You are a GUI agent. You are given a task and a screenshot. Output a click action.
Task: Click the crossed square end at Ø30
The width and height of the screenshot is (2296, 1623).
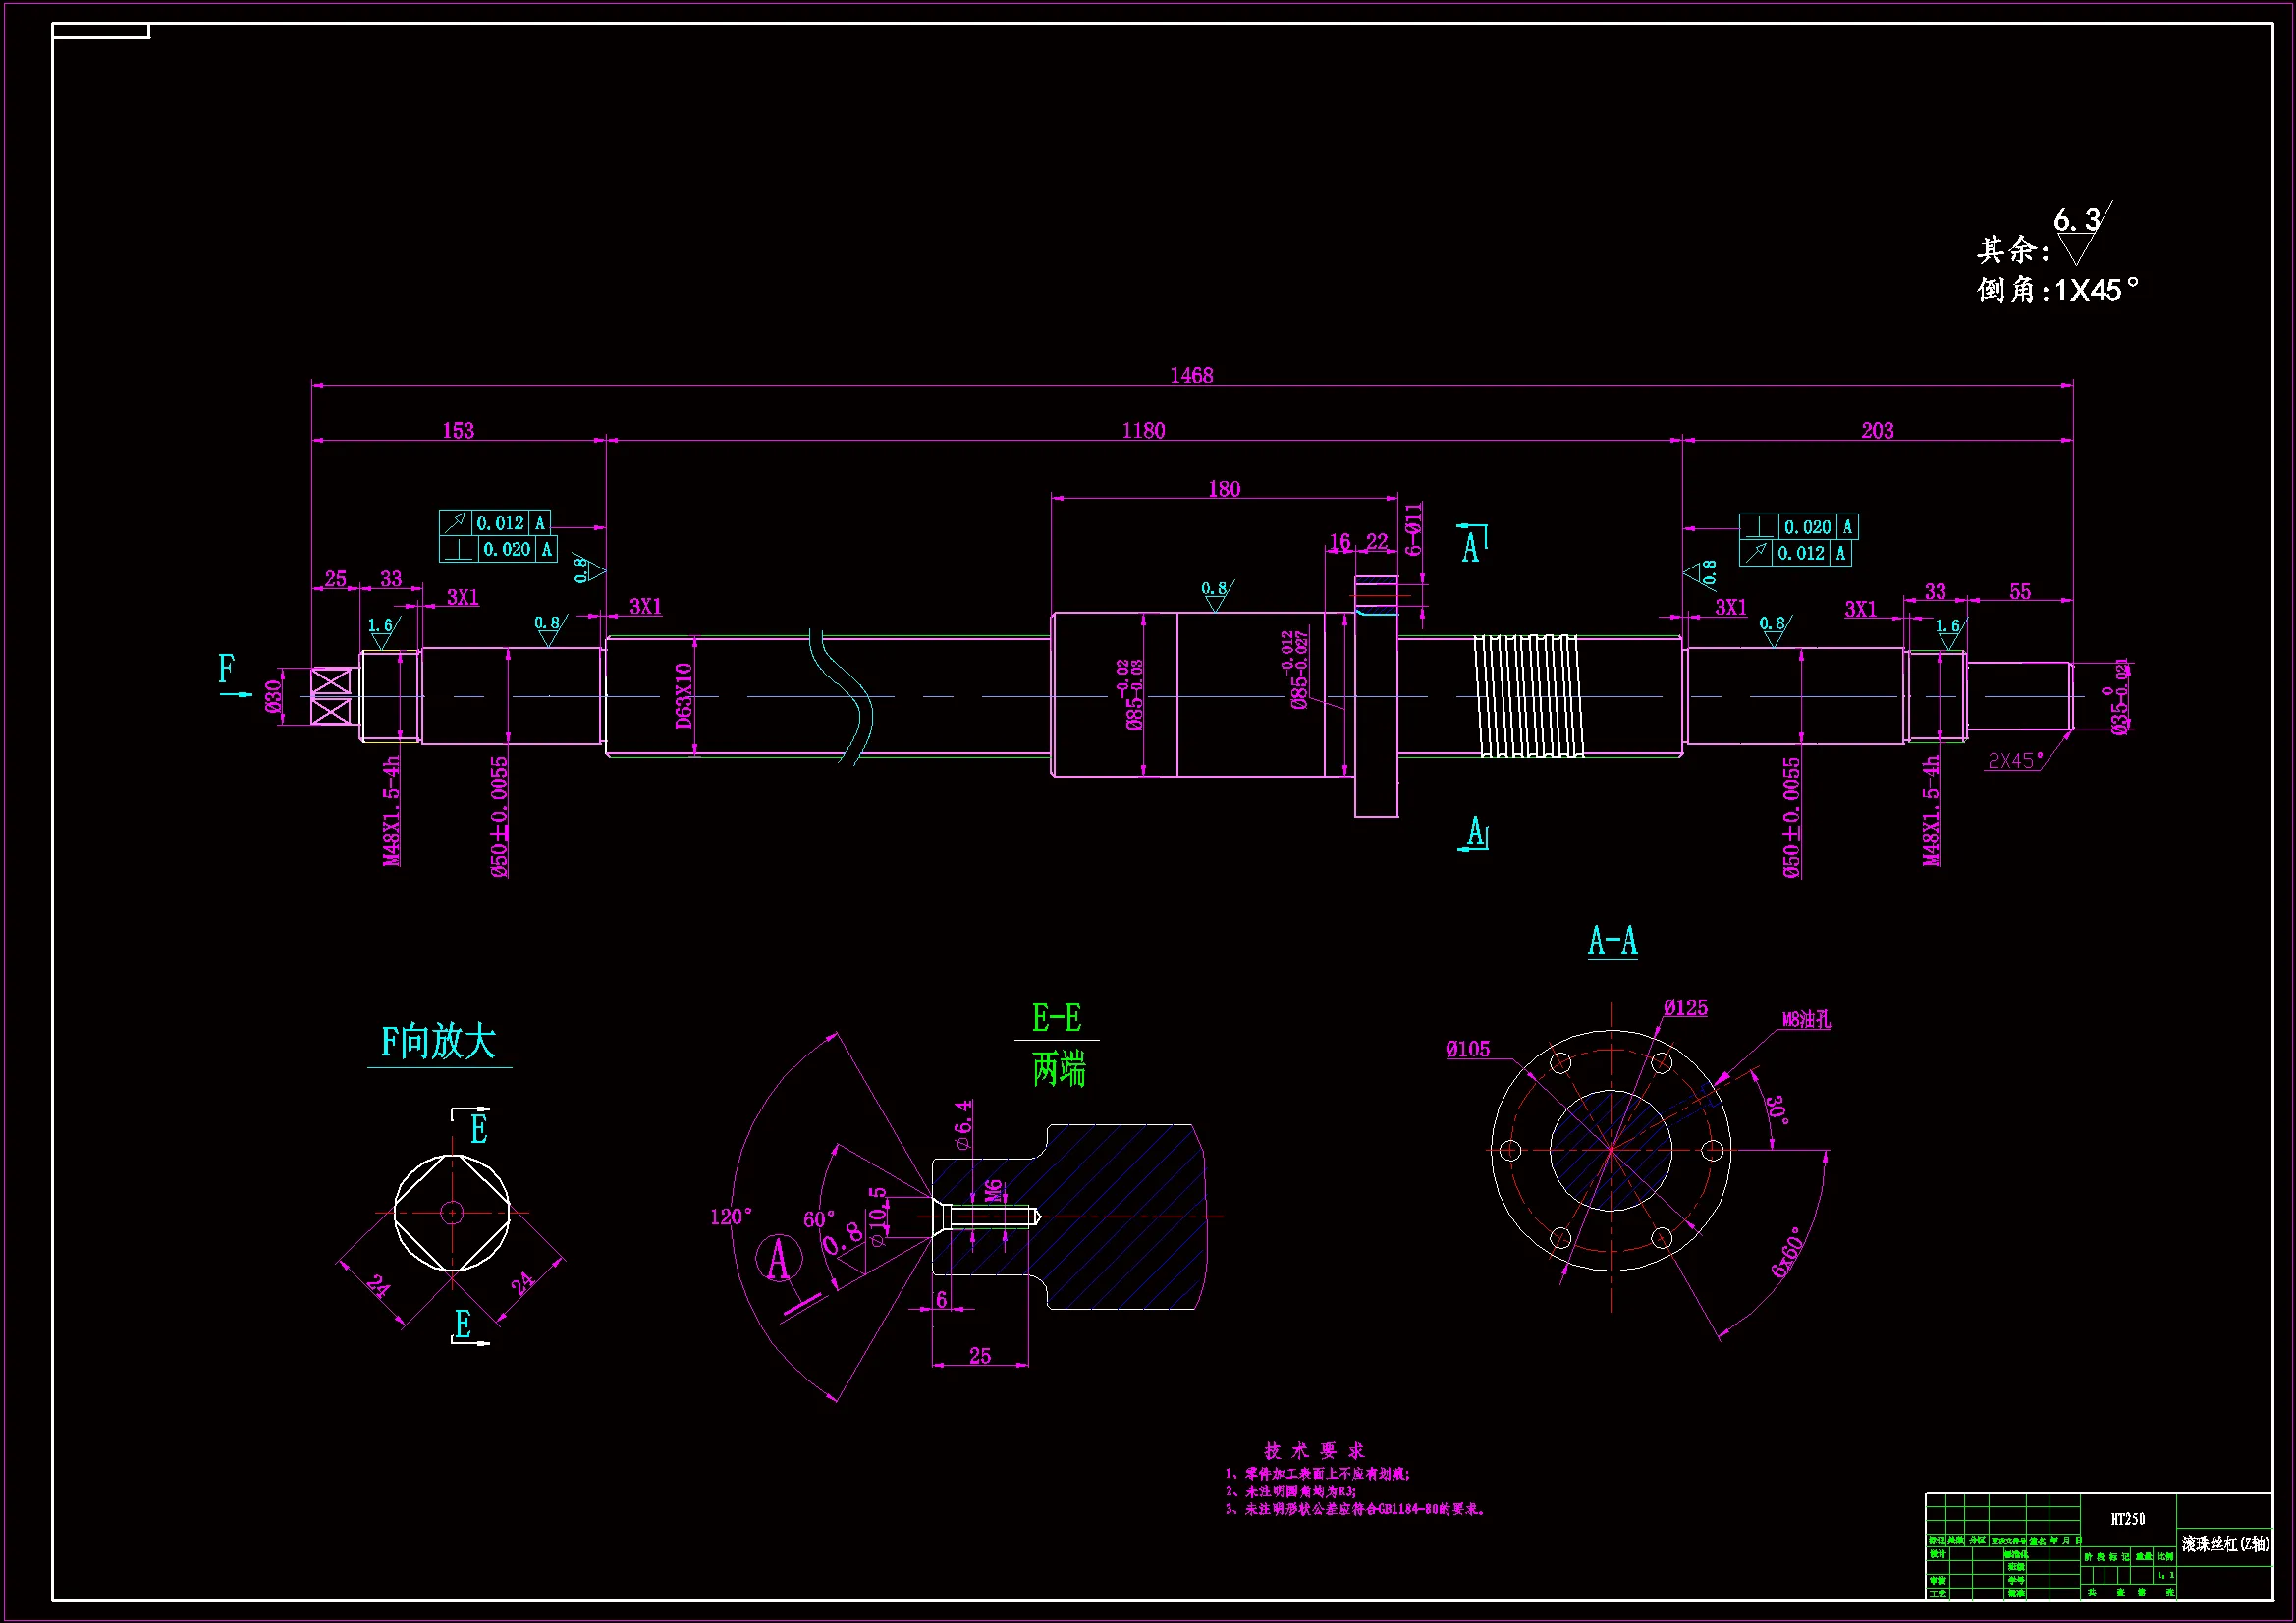point(331,696)
